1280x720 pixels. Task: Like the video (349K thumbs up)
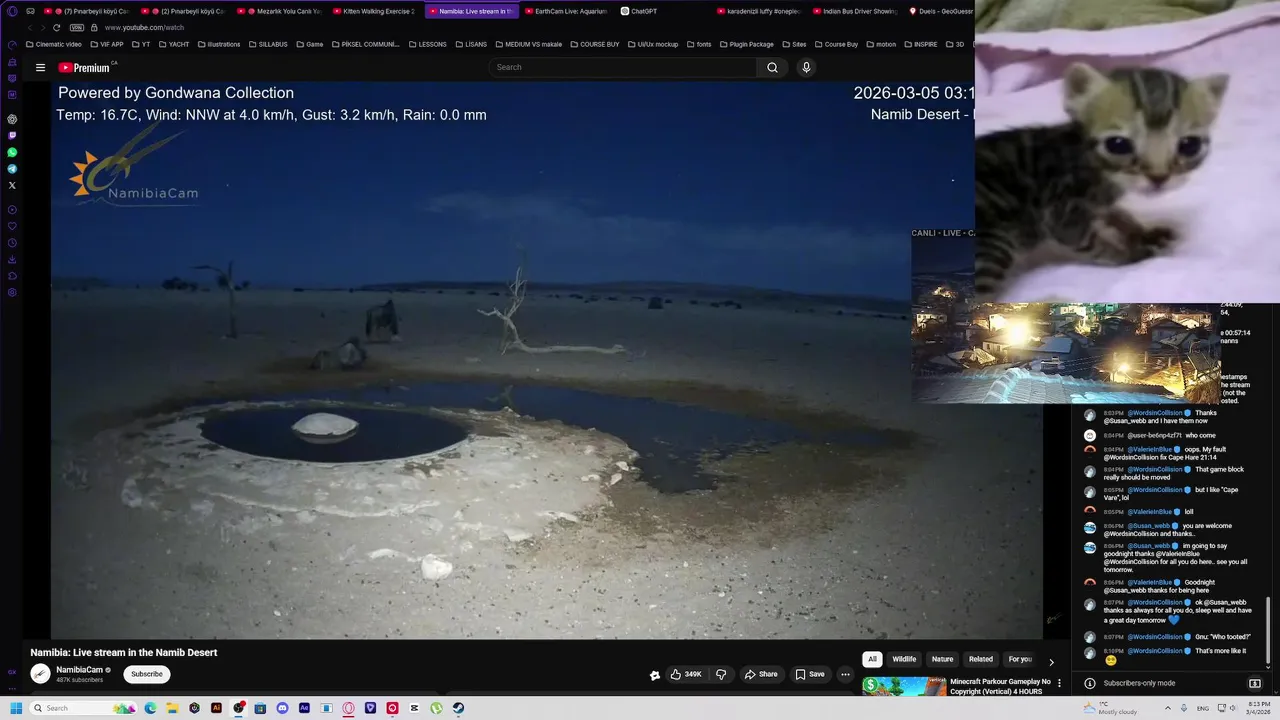[x=686, y=674]
